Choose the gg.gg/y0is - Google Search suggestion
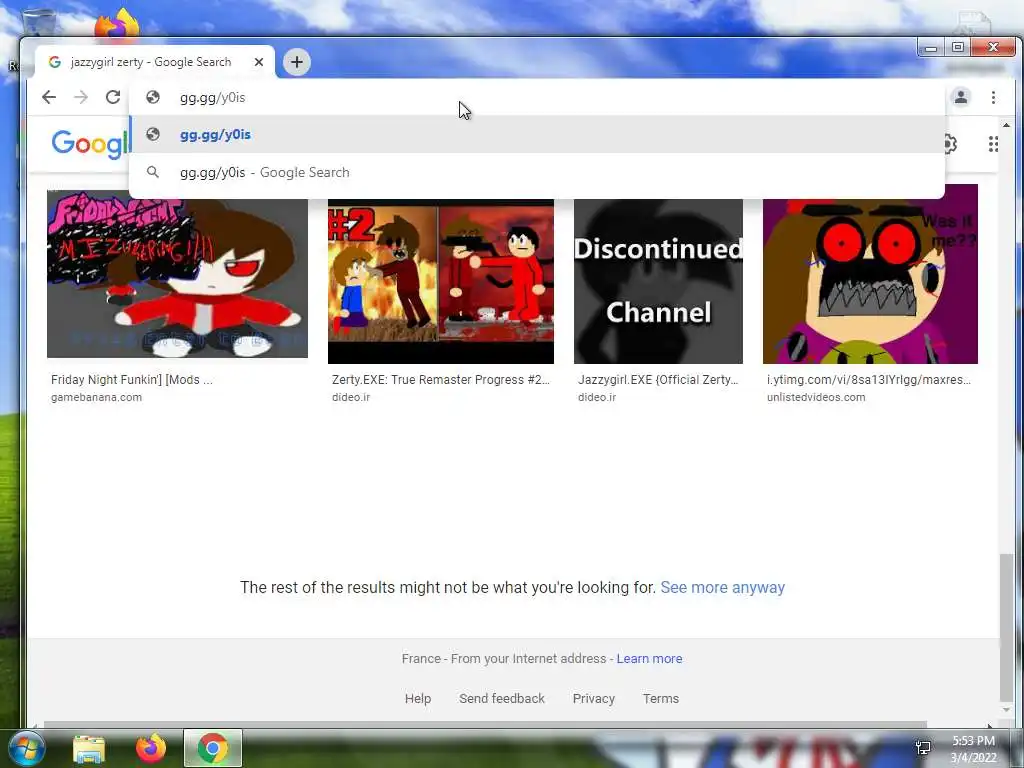Image resolution: width=1024 pixels, height=768 pixels. click(x=537, y=172)
